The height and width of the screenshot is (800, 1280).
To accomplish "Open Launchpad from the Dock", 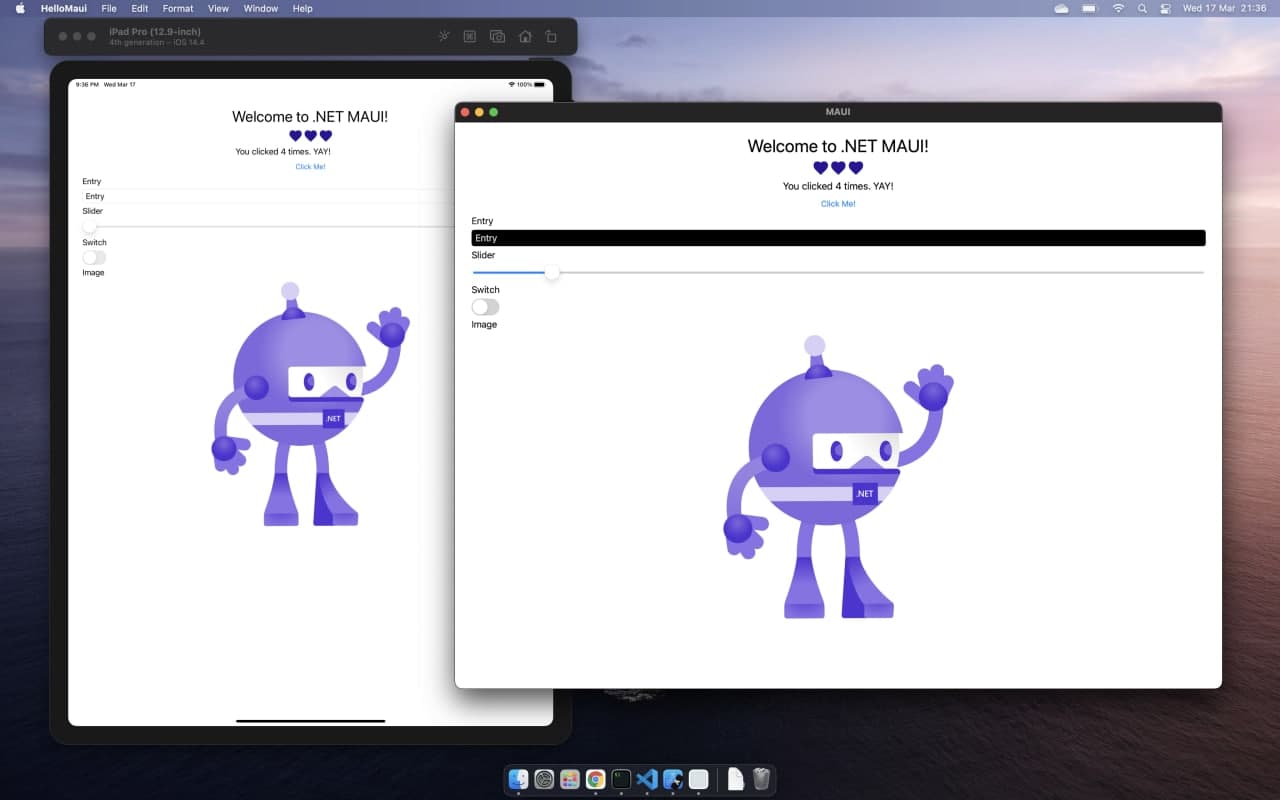I will (570, 779).
